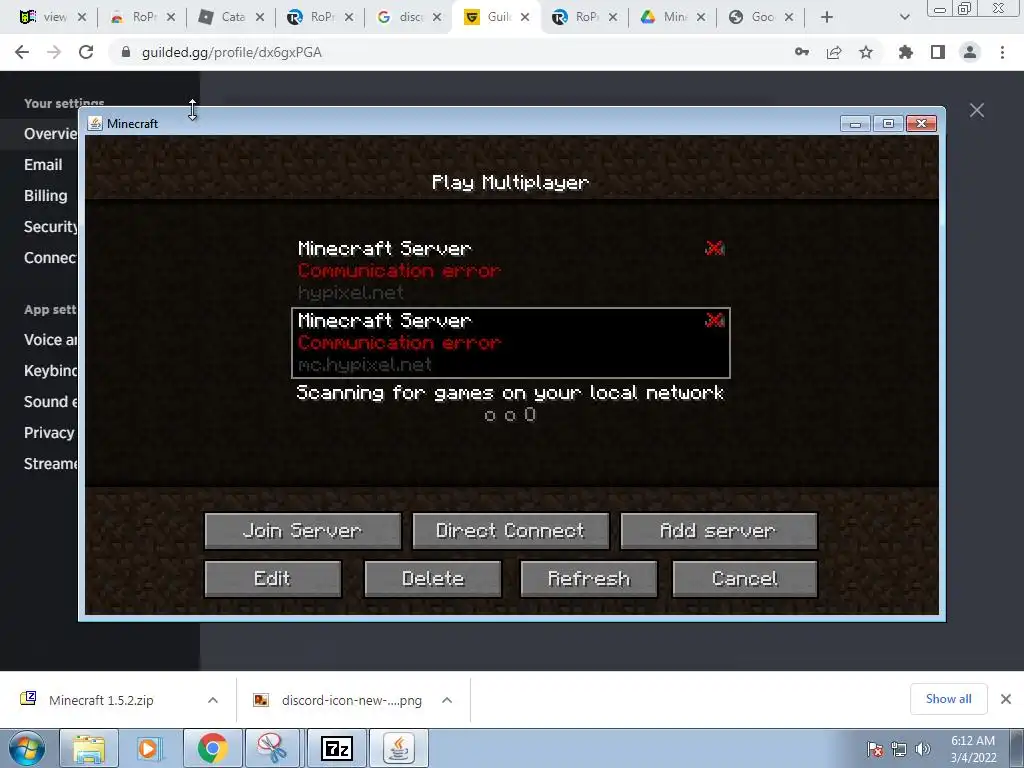
Task: Open the Minecraft 1.5.2.zip download
Action: click(101, 700)
